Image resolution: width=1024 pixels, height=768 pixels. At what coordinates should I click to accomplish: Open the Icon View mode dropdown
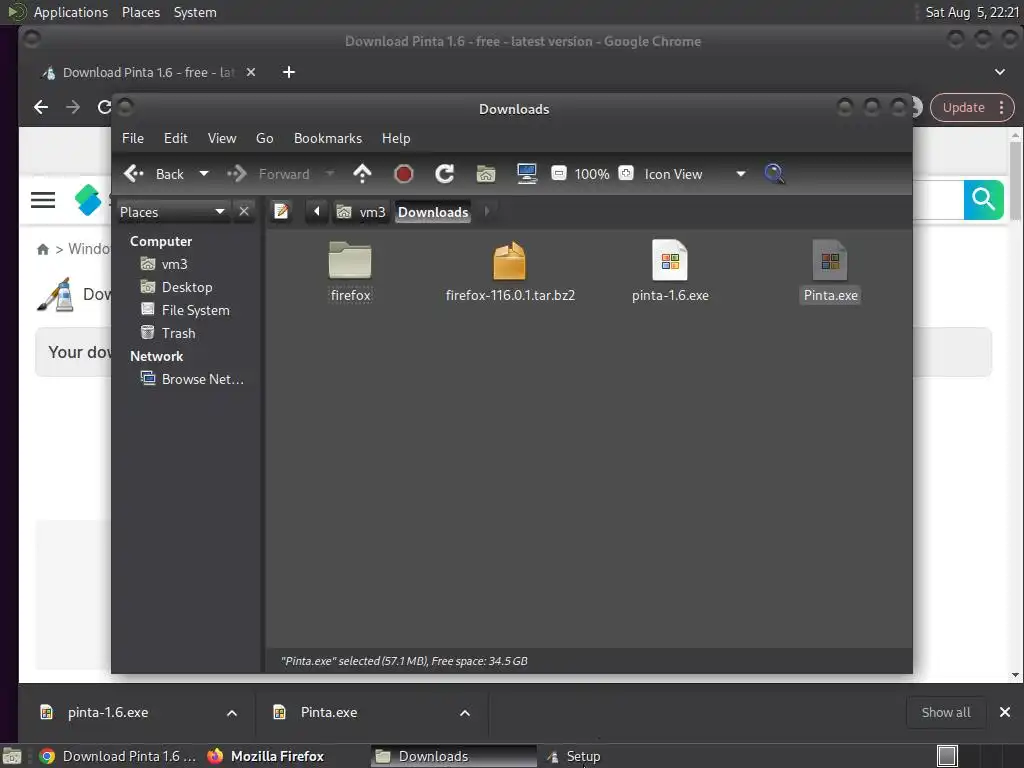(x=695, y=174)
